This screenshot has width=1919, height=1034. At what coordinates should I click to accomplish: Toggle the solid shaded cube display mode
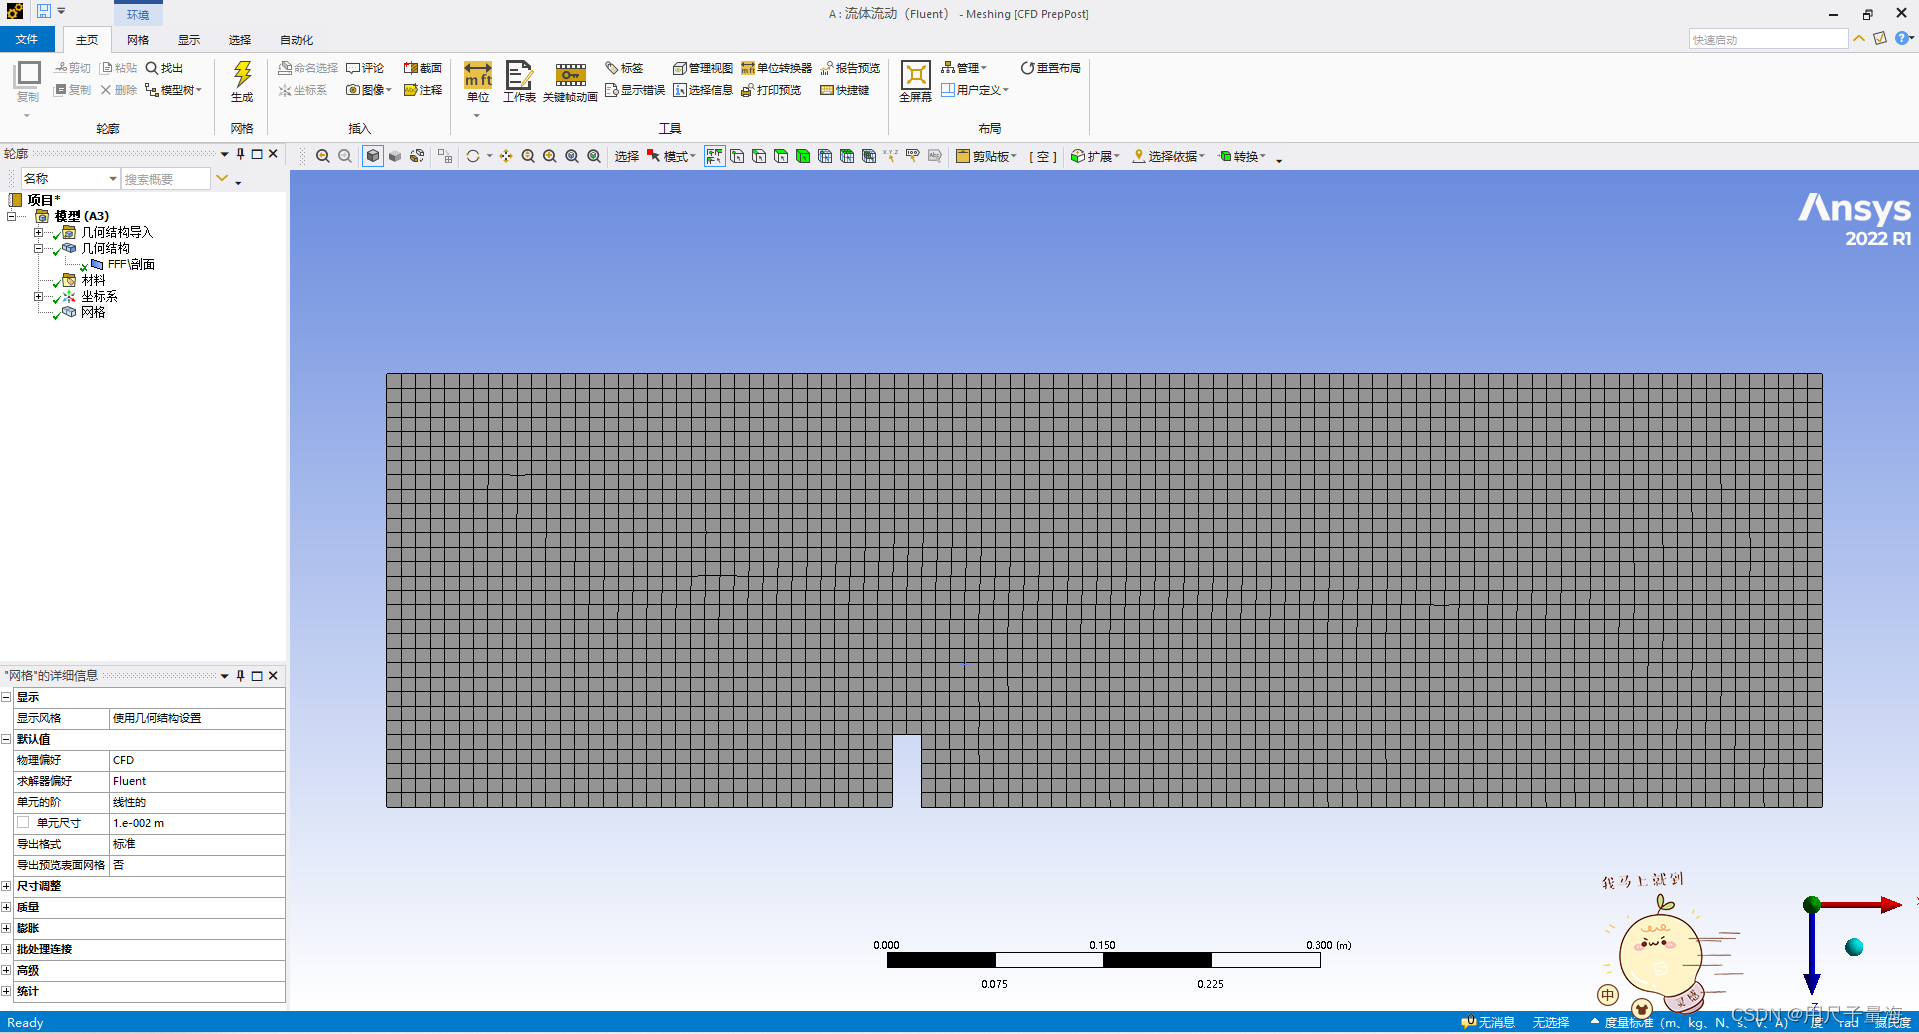[395, 156]
